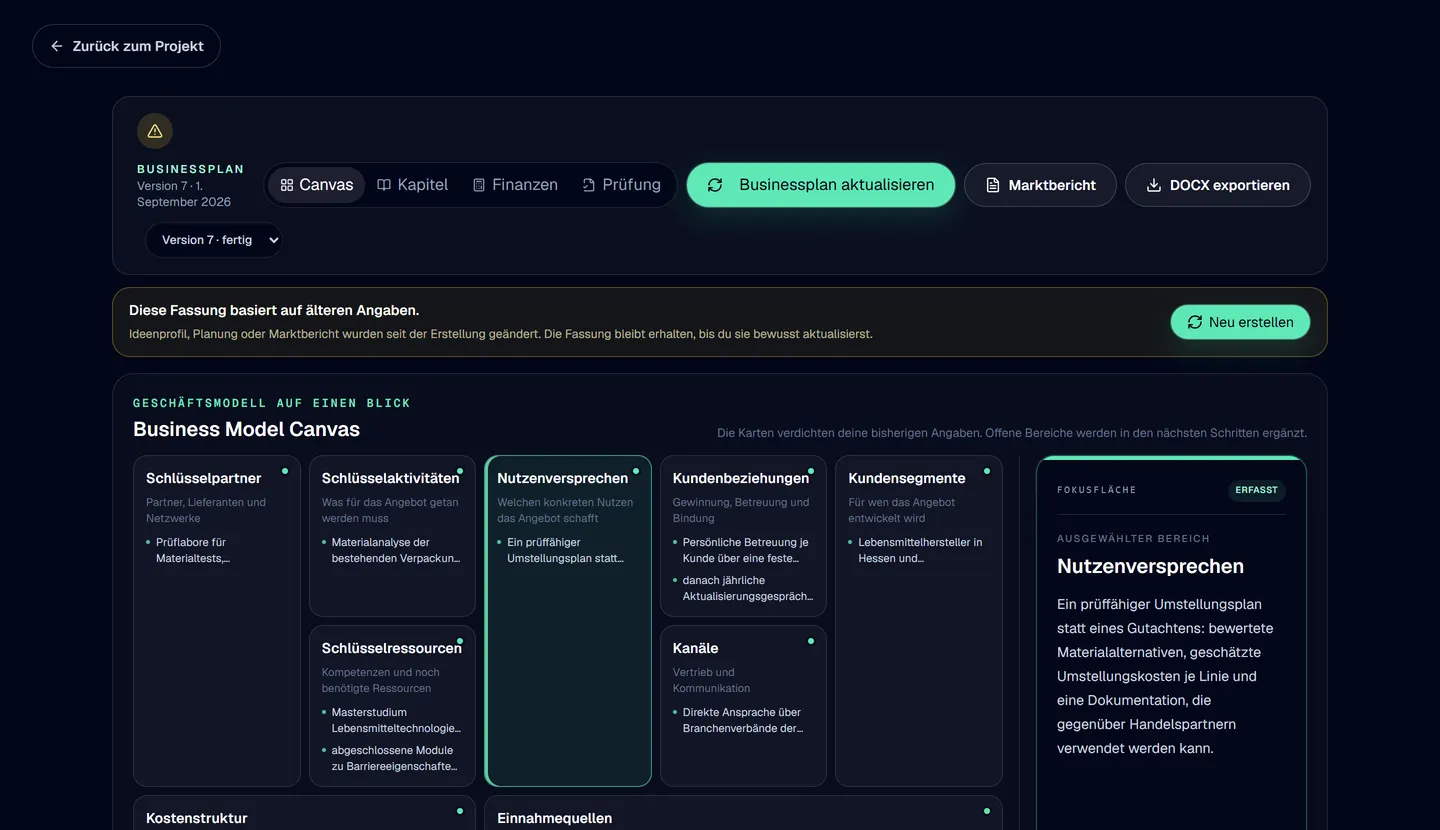Focus the Schlüsselressourcen card heading
The image size is (1440, 830).
tap(392, 648)
